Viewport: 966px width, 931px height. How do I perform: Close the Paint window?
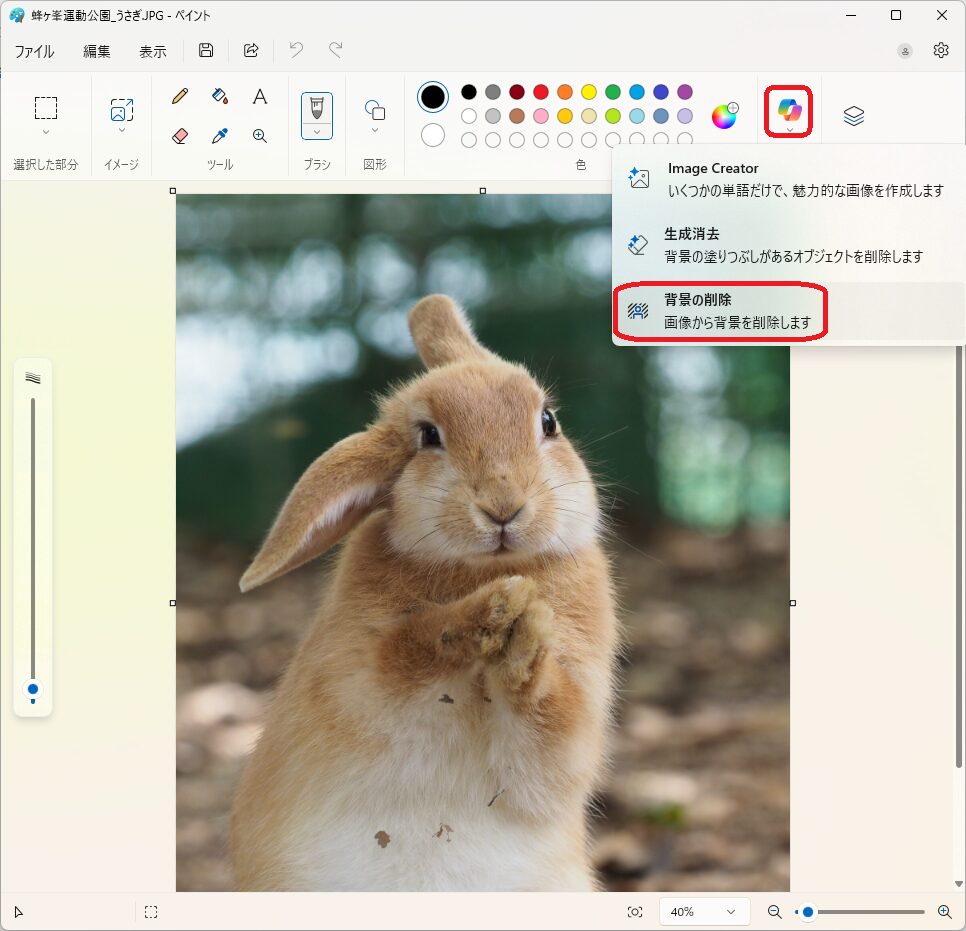click(x=942, y=15)
